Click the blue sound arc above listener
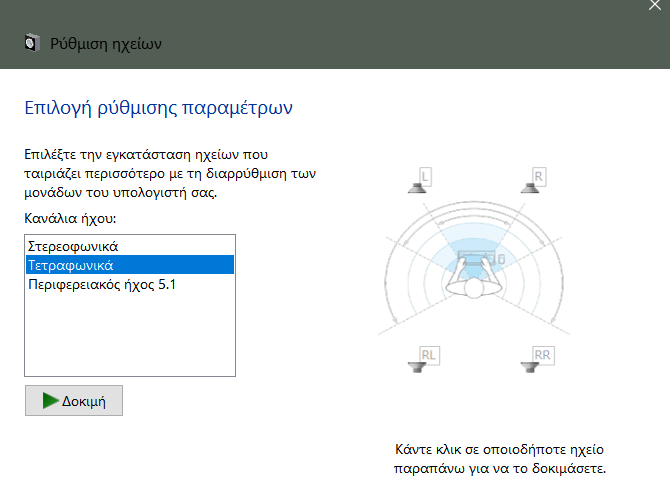 coord(478,236)
